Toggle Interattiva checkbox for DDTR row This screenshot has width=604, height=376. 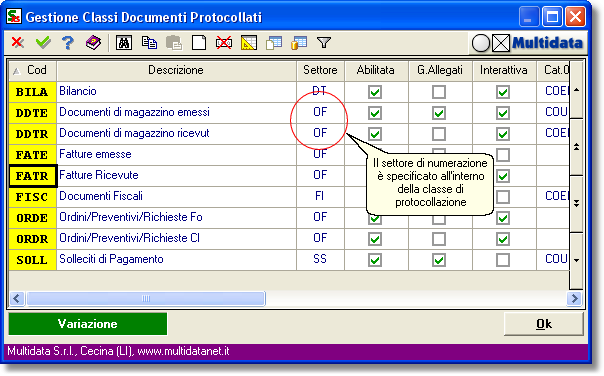(x=503, y=134)
